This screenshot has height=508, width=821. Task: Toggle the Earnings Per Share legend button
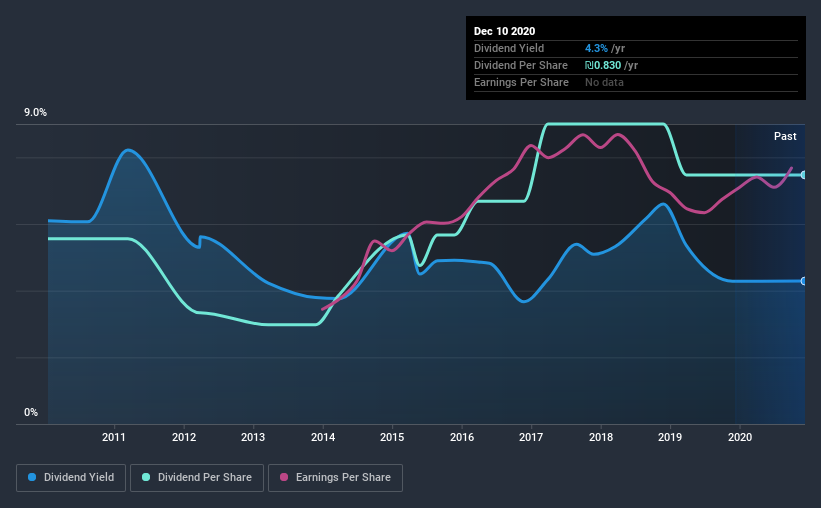point(335,478)
